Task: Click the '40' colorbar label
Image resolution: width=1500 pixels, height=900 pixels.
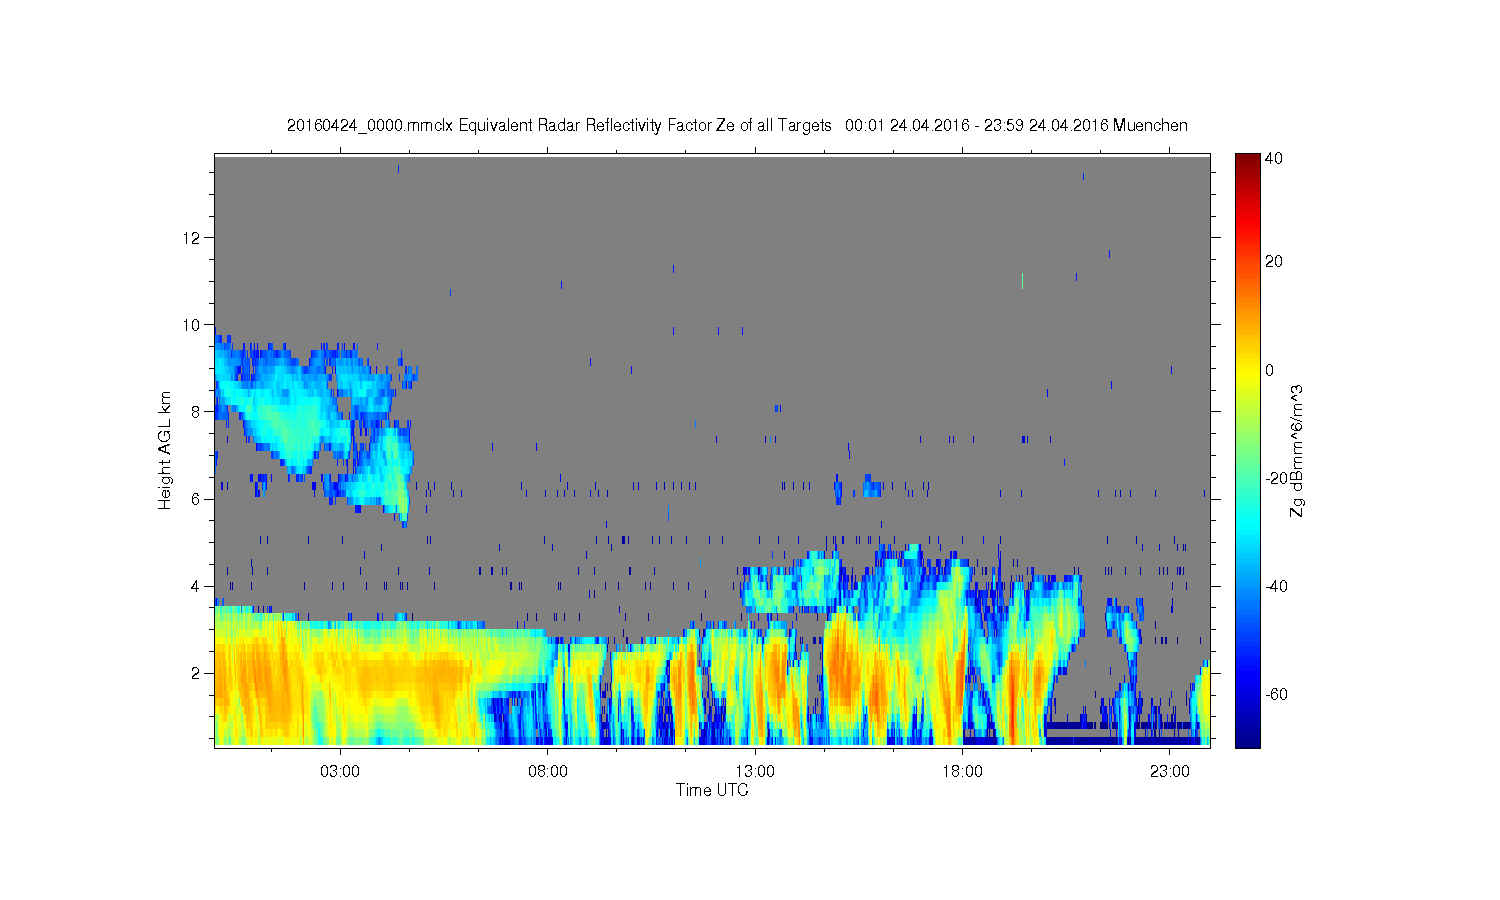Action: (1274, 158)
